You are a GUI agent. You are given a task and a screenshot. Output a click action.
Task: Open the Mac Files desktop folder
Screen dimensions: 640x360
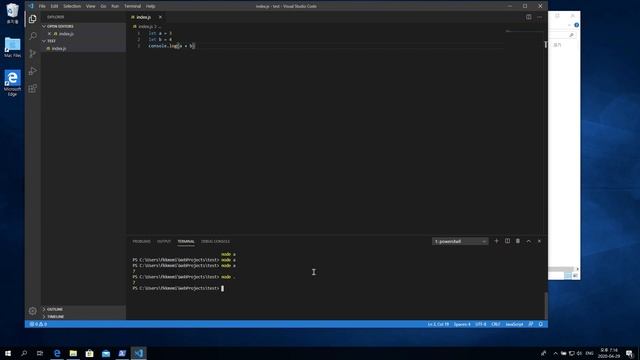(12, 47)
